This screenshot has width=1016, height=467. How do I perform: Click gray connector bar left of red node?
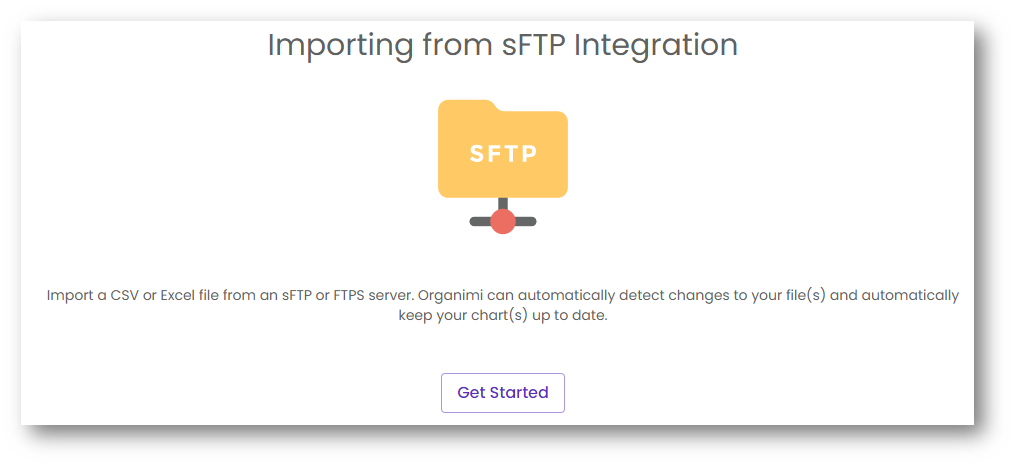pyautogui.click(x=480, y=221)
